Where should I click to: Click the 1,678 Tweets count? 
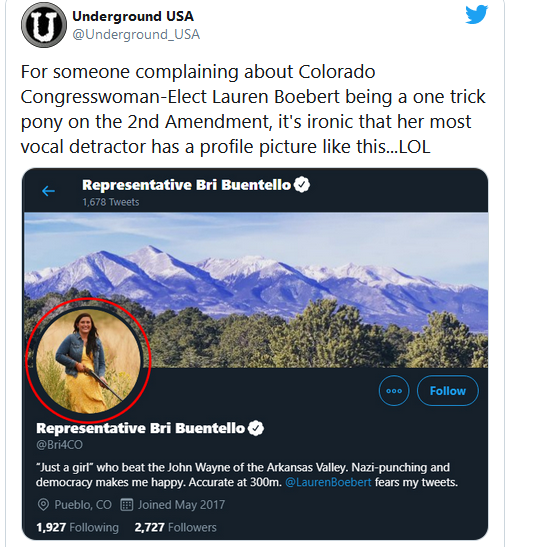pyautogui.click(x=111, y=202)
